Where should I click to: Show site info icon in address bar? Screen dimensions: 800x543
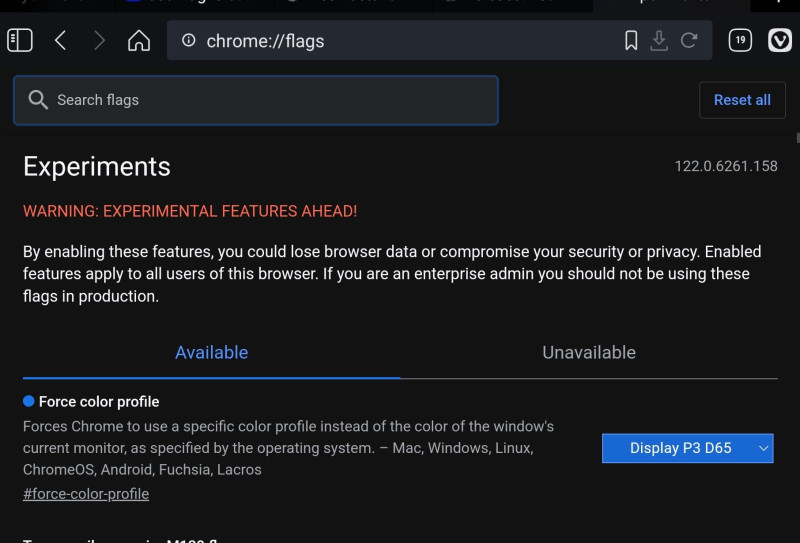[189, 40]
